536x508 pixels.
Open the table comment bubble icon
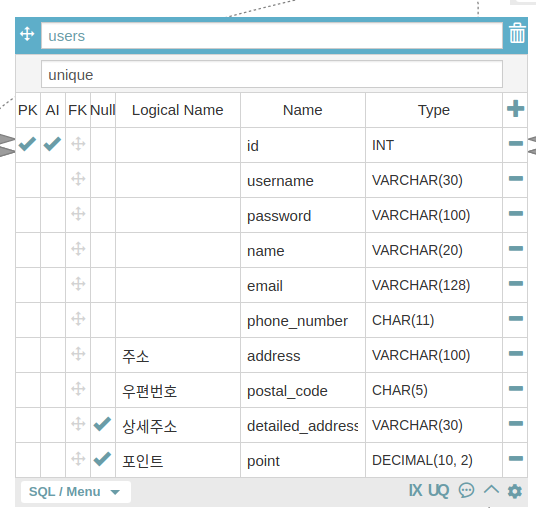pos(466,490)
